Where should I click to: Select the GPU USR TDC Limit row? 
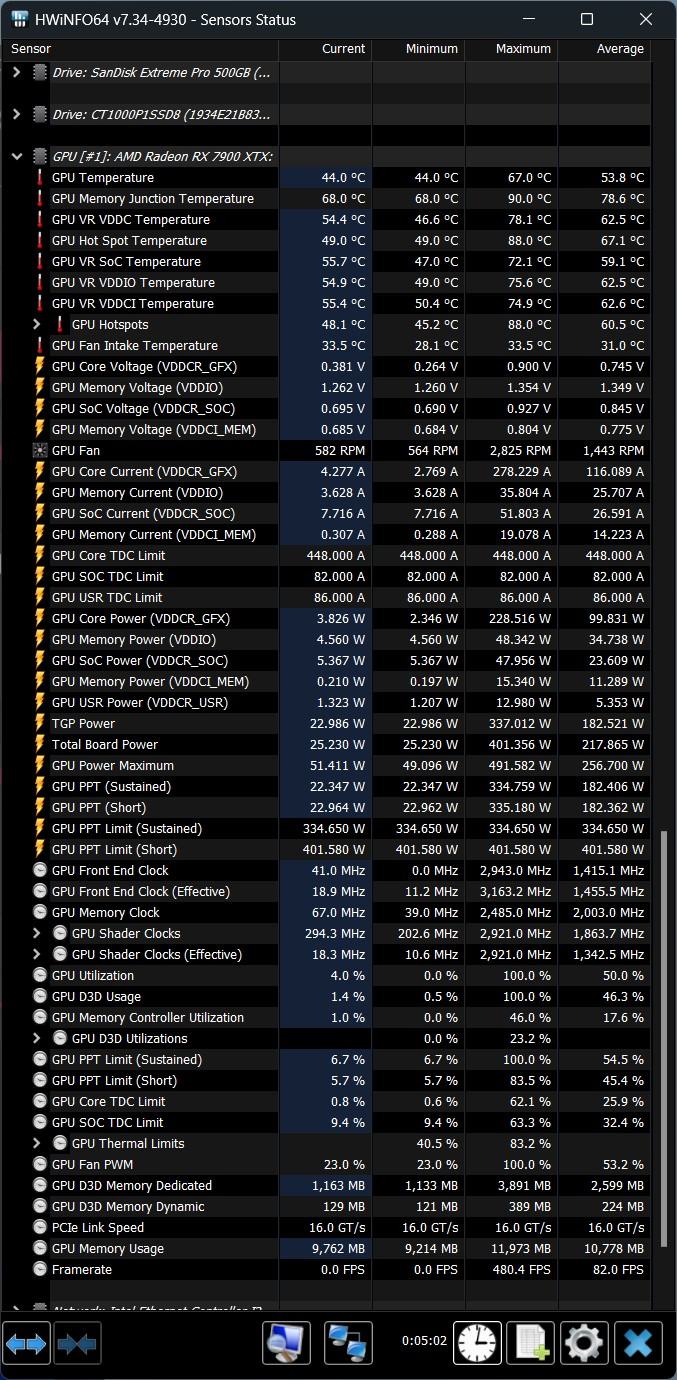(327, 598)
